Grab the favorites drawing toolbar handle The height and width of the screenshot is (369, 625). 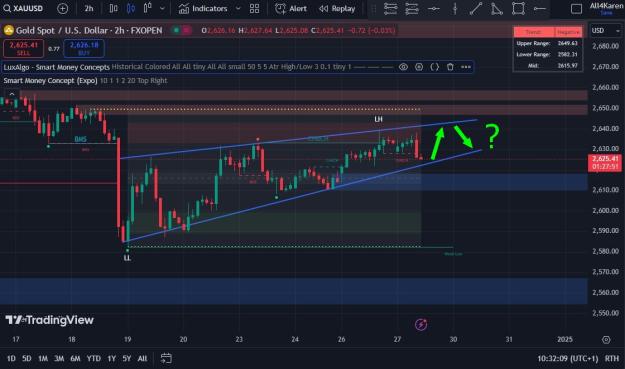coord(373,8)
